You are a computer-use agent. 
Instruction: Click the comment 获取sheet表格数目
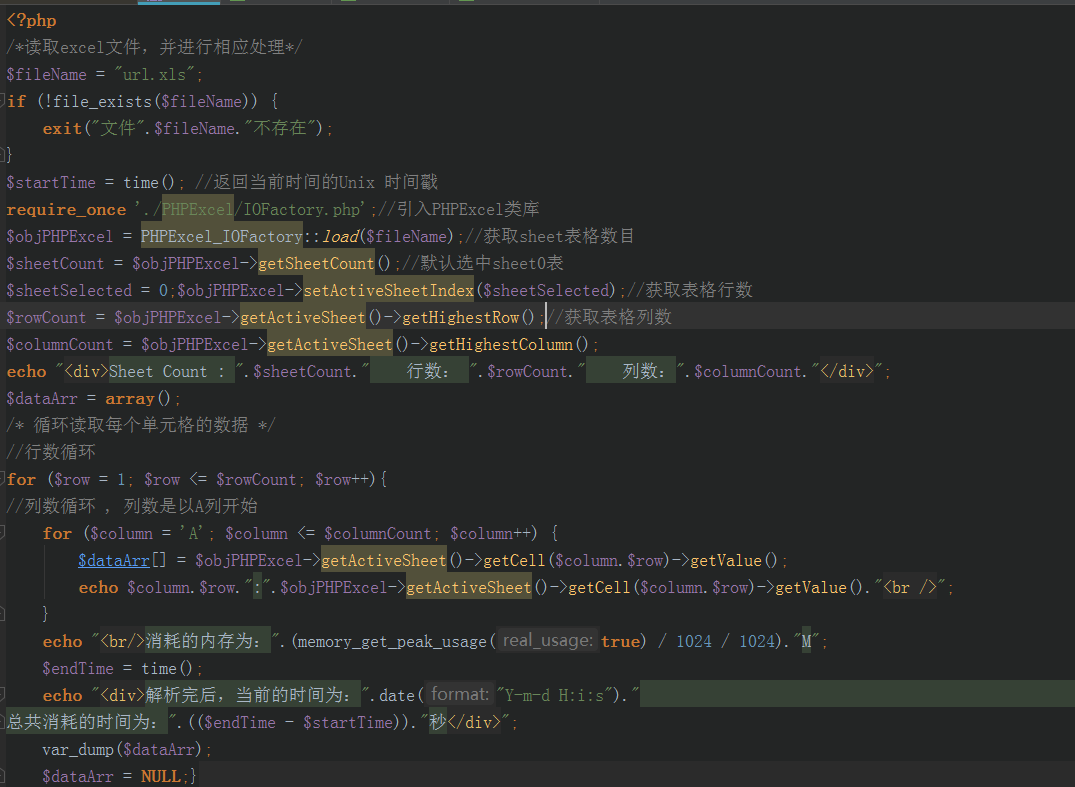click(x=549, y=237)
